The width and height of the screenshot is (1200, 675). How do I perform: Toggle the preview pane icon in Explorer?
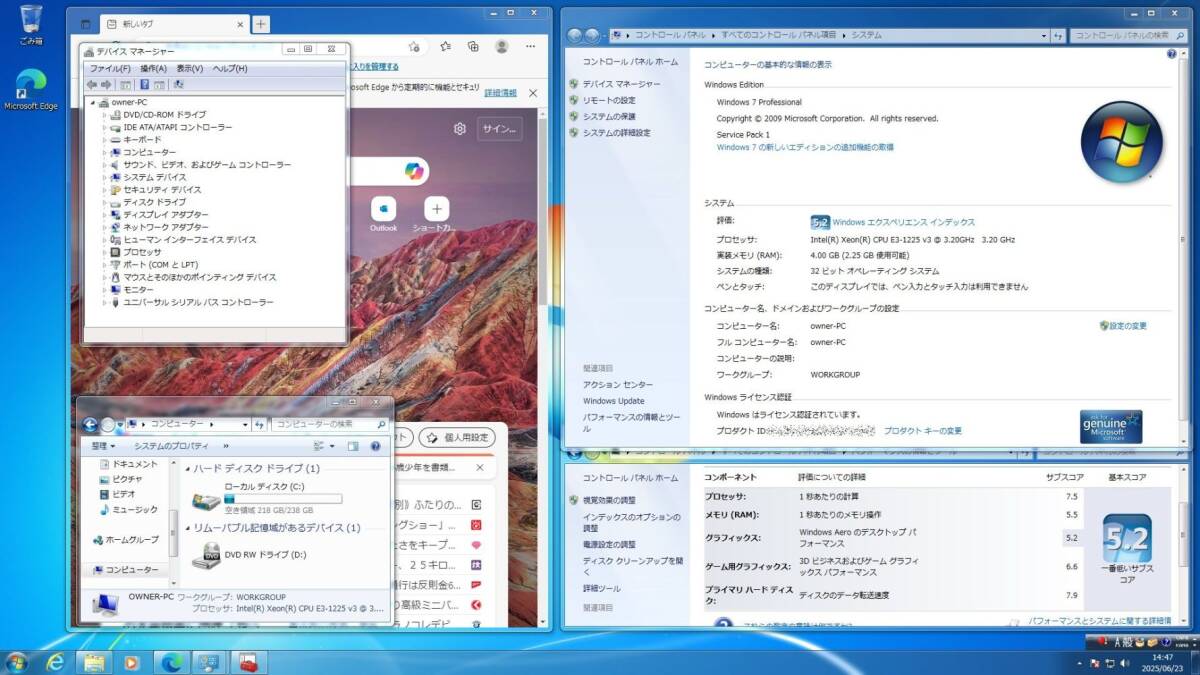tap(354, 446)
